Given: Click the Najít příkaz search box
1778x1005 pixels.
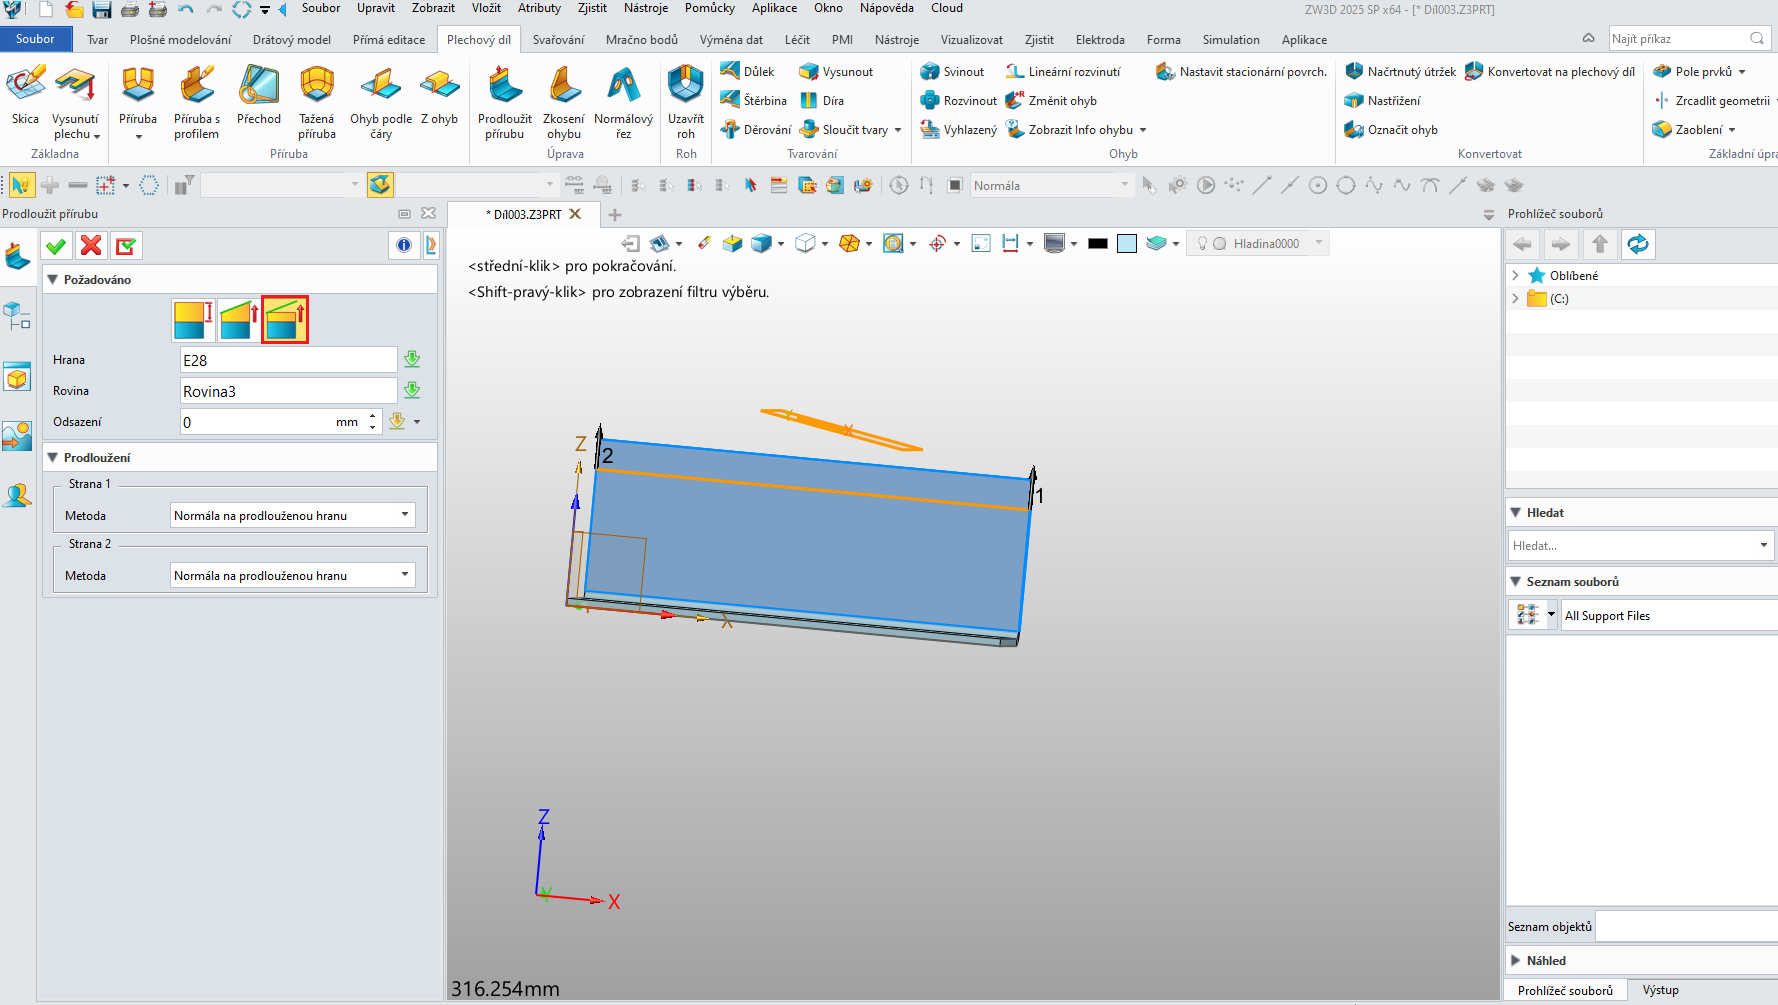Looking at the screenshot, I should pos(1688,38).
